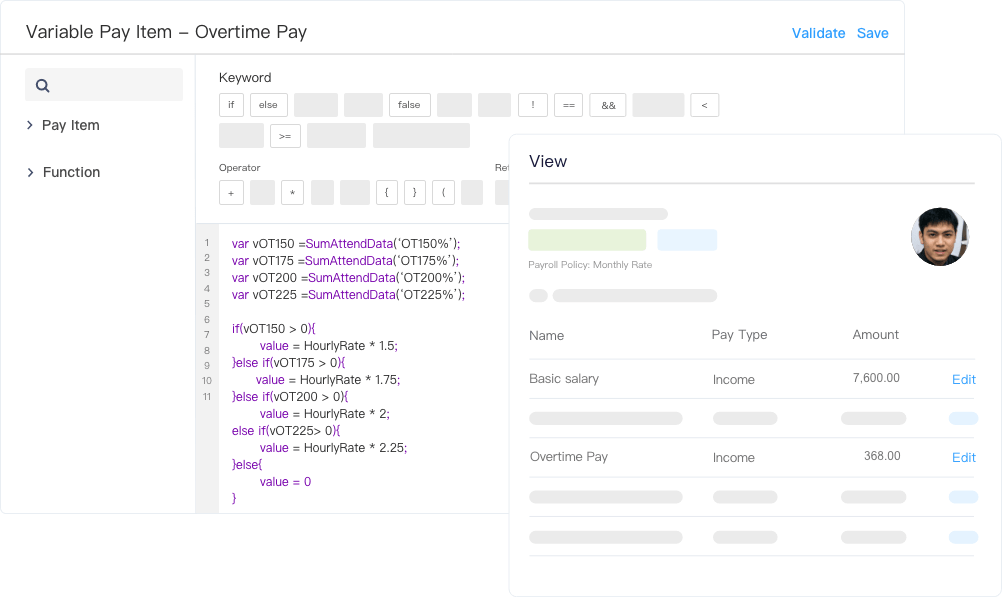
Task: Click code line with vOT150 declaration
Action: [346, 243]
